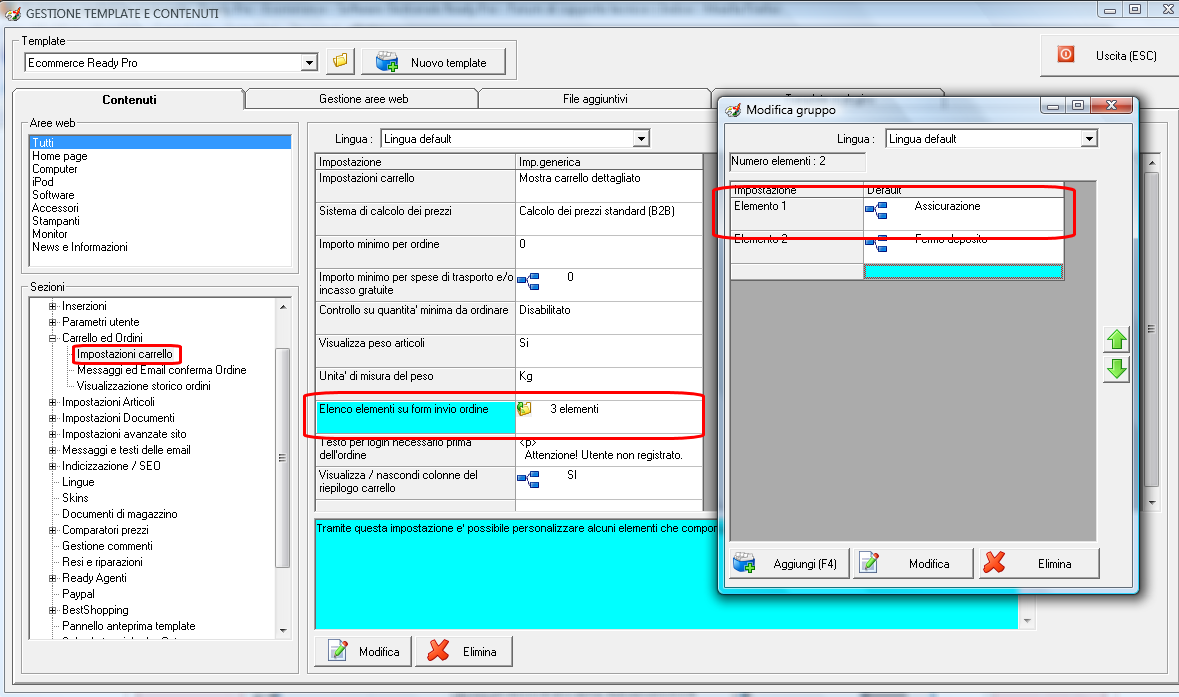Open template folder icon next to Template dropdown
Viewport: 1179px width, 697px height.
point(341,61)
